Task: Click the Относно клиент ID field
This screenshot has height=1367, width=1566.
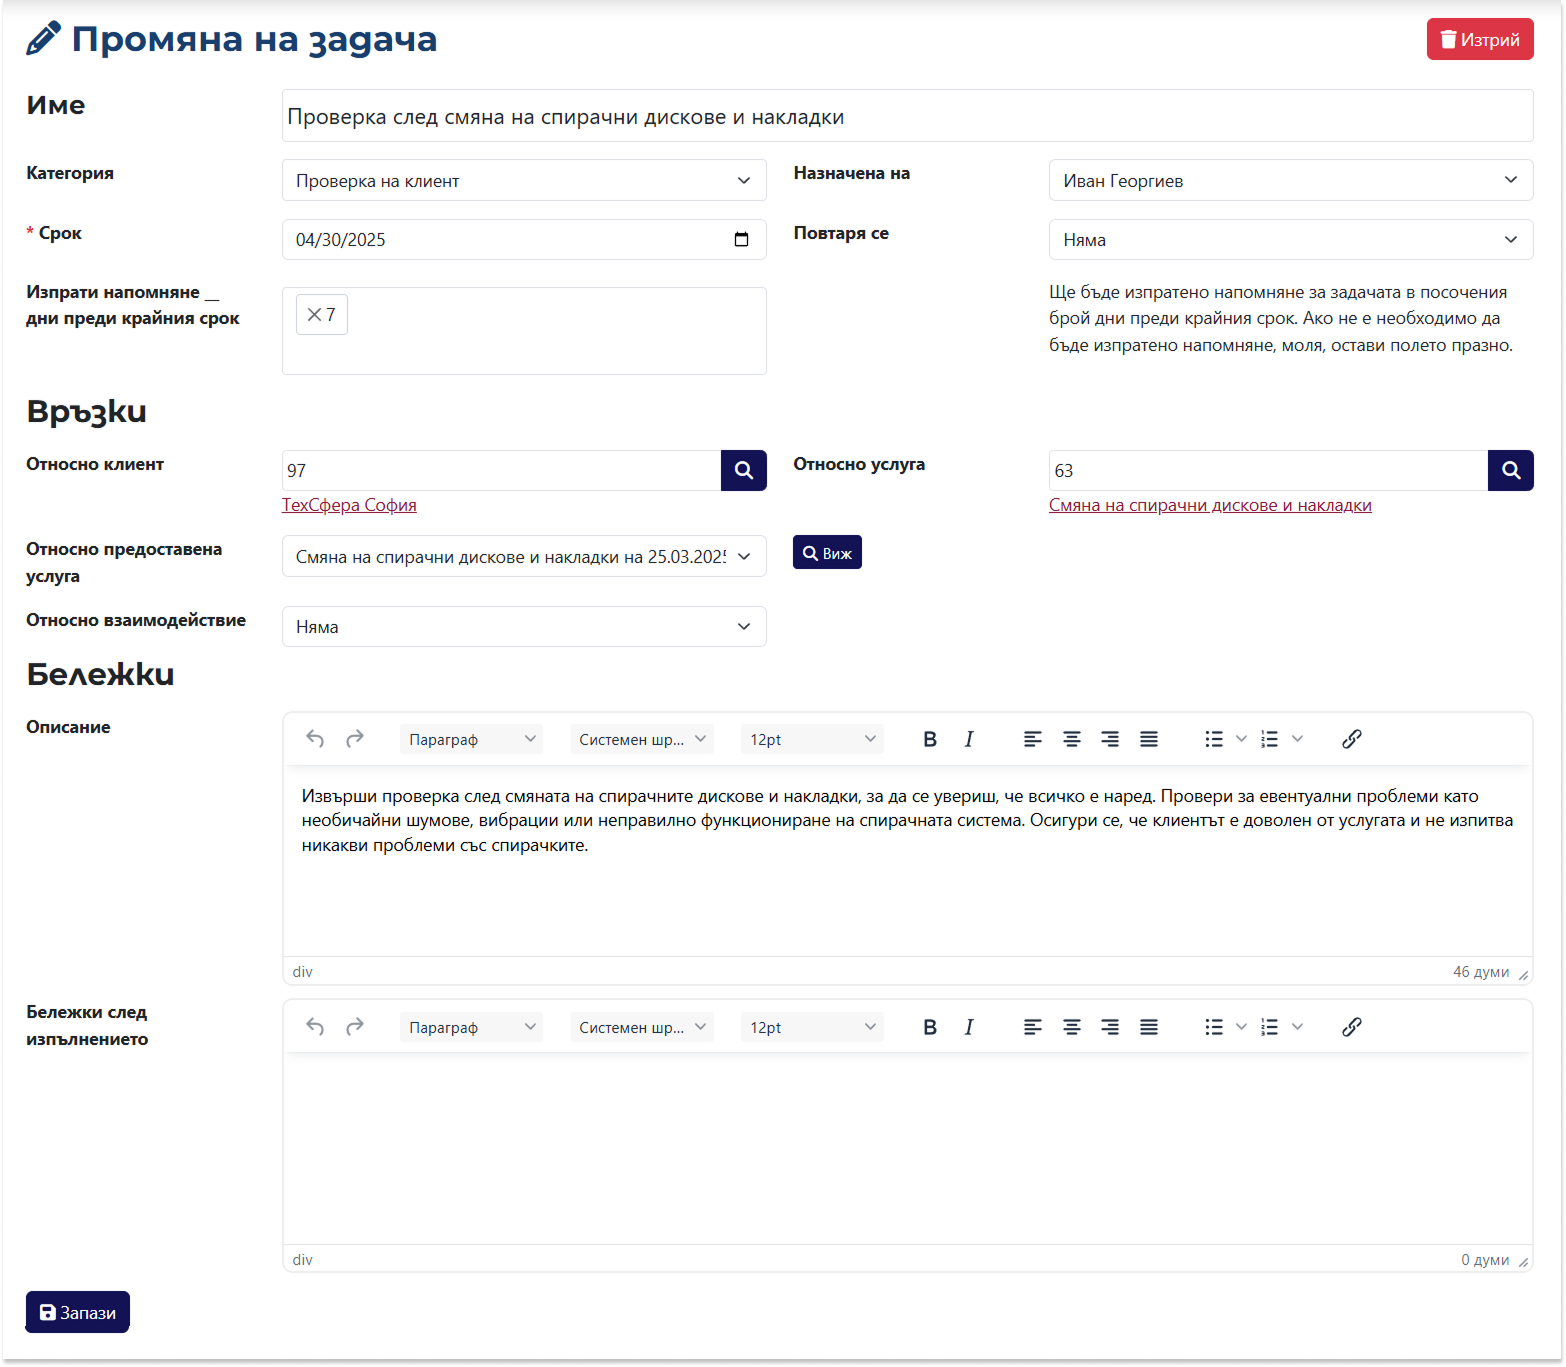Action: (x=501, y=470)
